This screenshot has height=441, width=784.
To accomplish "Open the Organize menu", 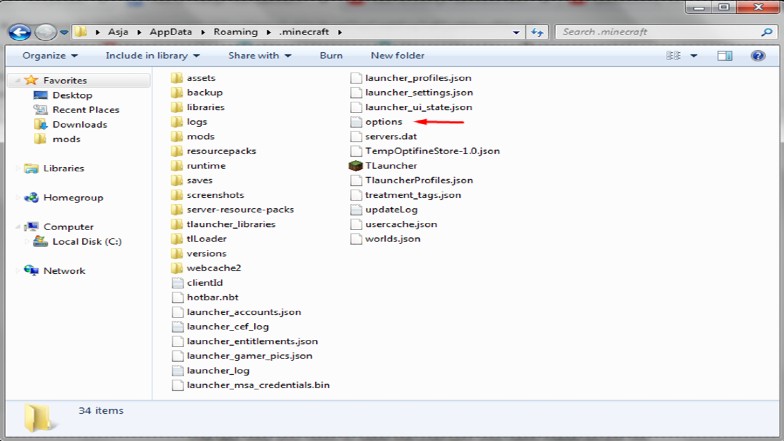I will (50, 56).
